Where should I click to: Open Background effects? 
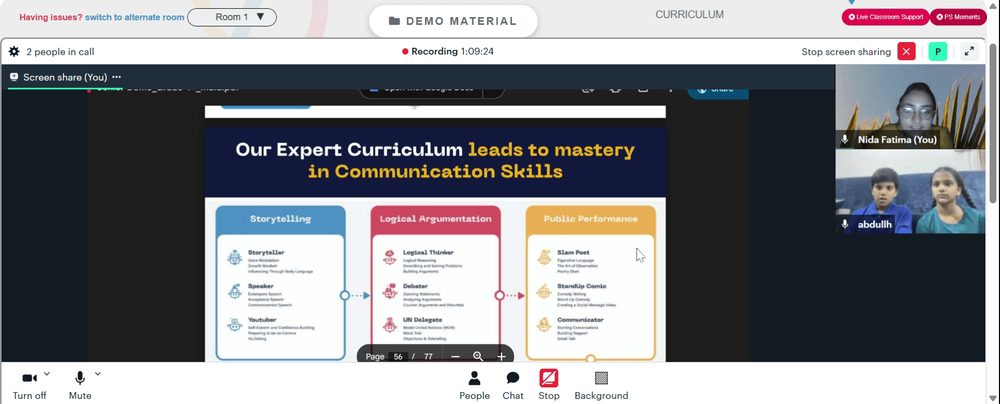[x=601, y=385]
